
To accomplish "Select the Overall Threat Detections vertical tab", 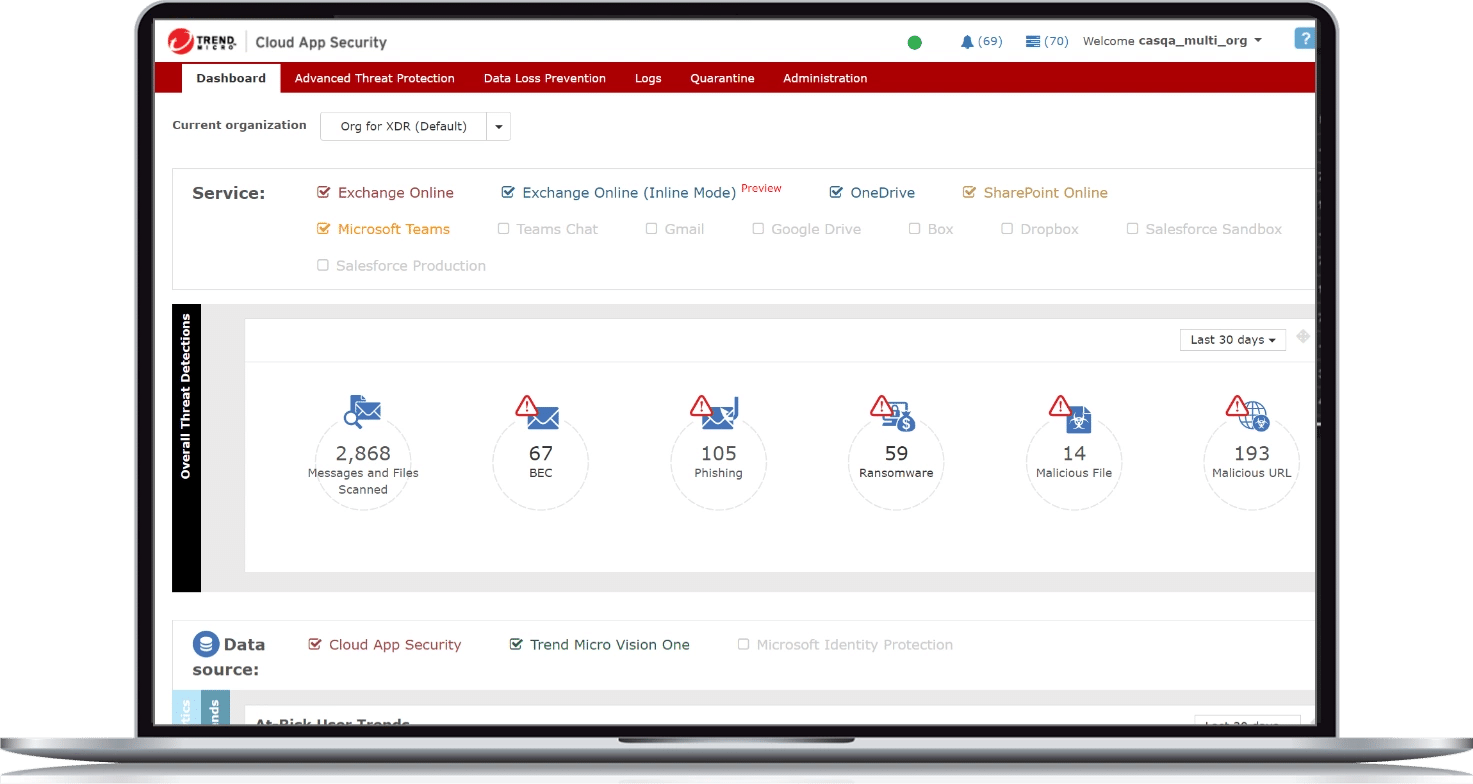I will click(186, 448).
